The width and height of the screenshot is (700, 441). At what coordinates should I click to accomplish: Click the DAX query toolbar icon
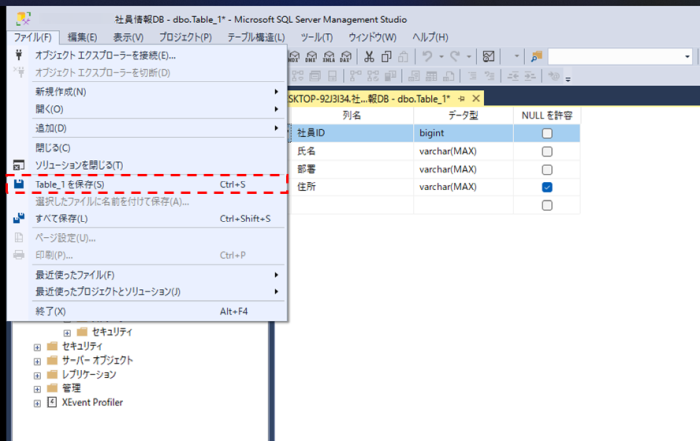pos(347,56)
